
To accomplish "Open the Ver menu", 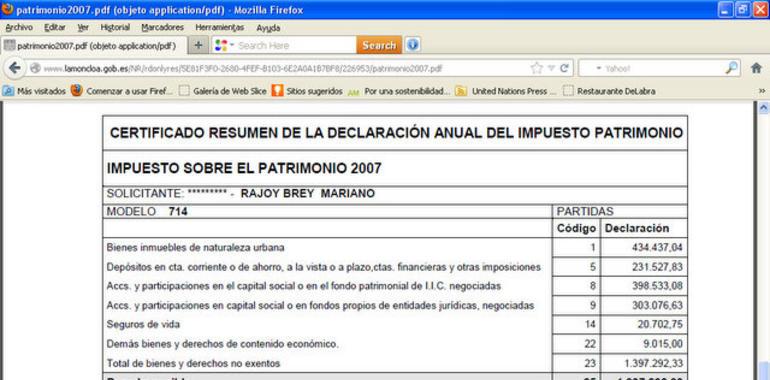I will coord(83,27).
